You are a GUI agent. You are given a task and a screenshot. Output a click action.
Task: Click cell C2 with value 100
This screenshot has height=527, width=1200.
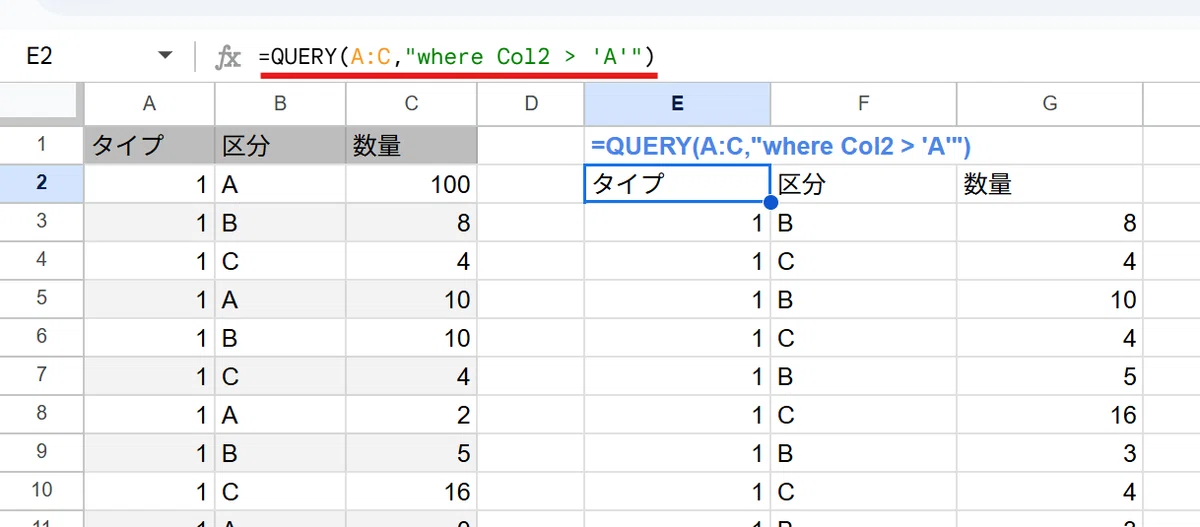pyautogui.click(x=412, y=184)
